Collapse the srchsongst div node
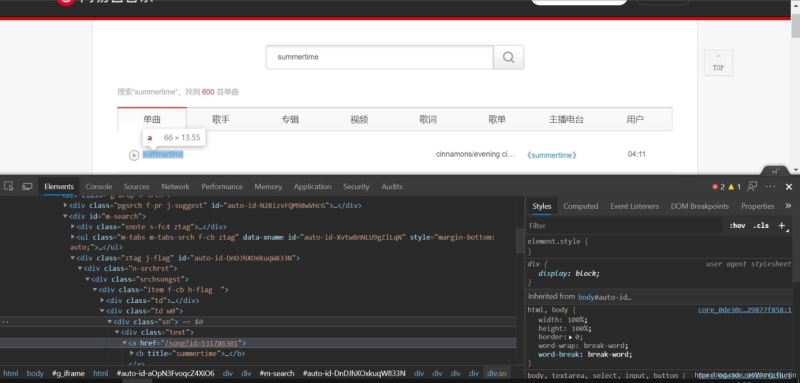800x383 pixels. [x=87, y=279]
